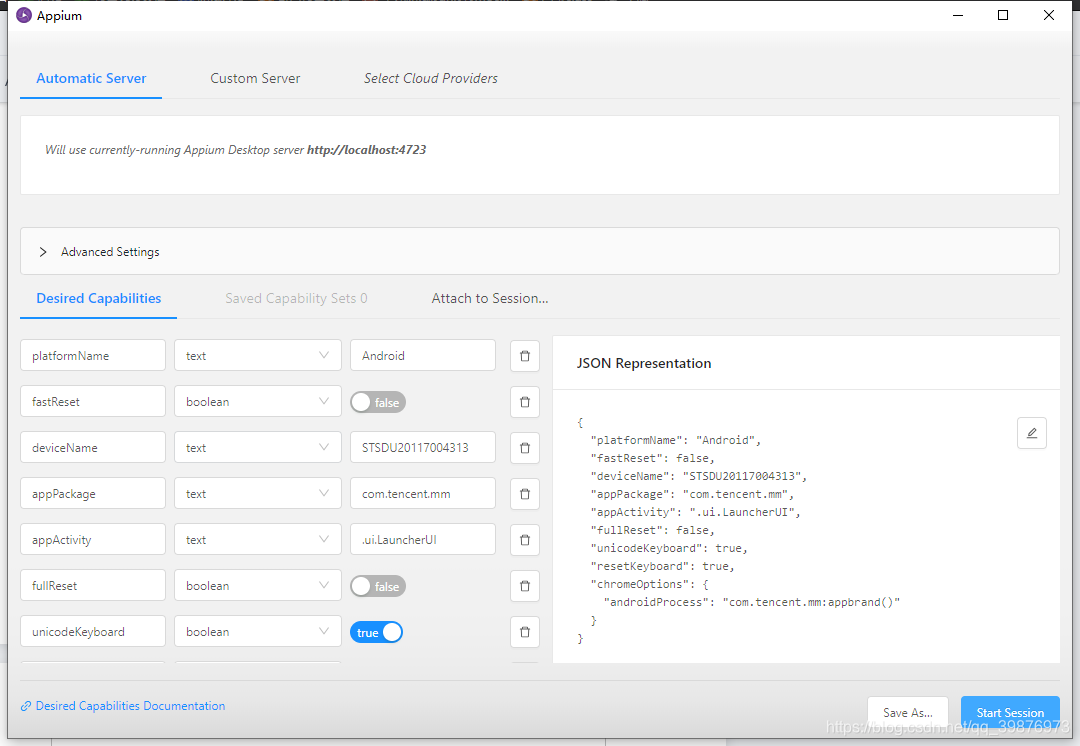Open the Attach to Session tab
This screenshot has height=746, width=1080.
(x=490, y=298)
